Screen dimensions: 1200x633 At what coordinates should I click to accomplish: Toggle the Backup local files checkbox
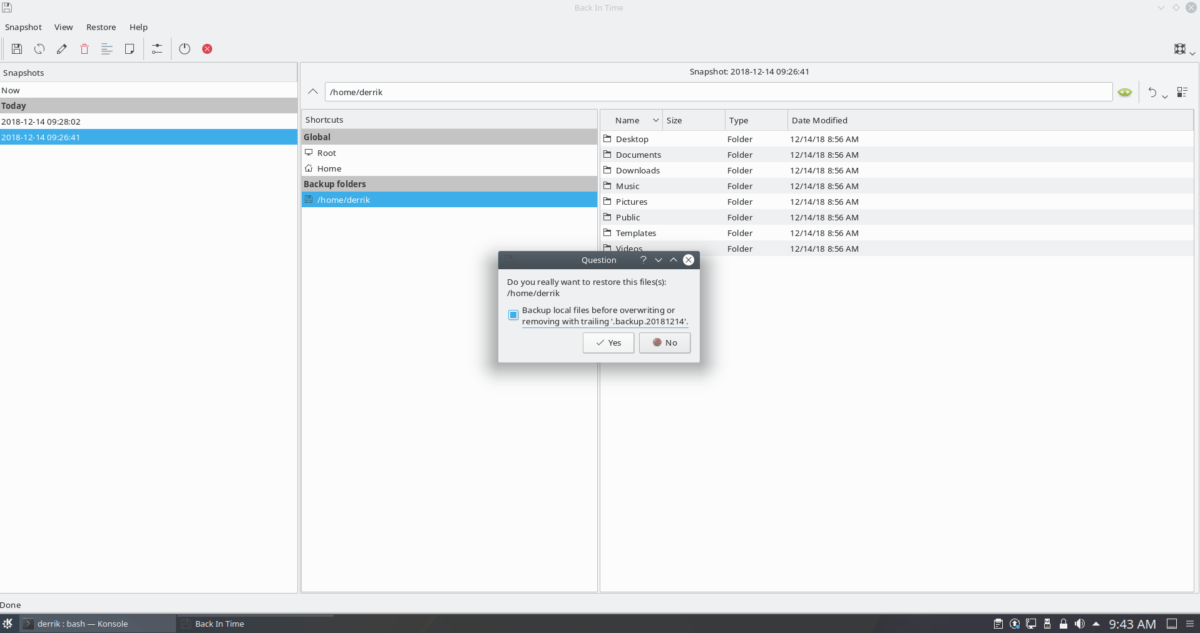(x=513, y=315)
